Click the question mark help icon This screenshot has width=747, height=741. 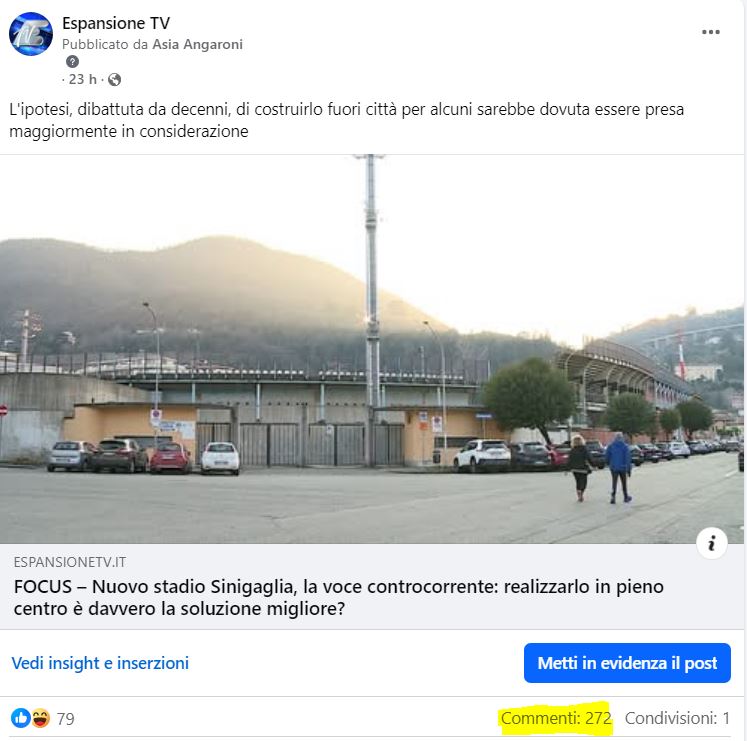point(72,61)
